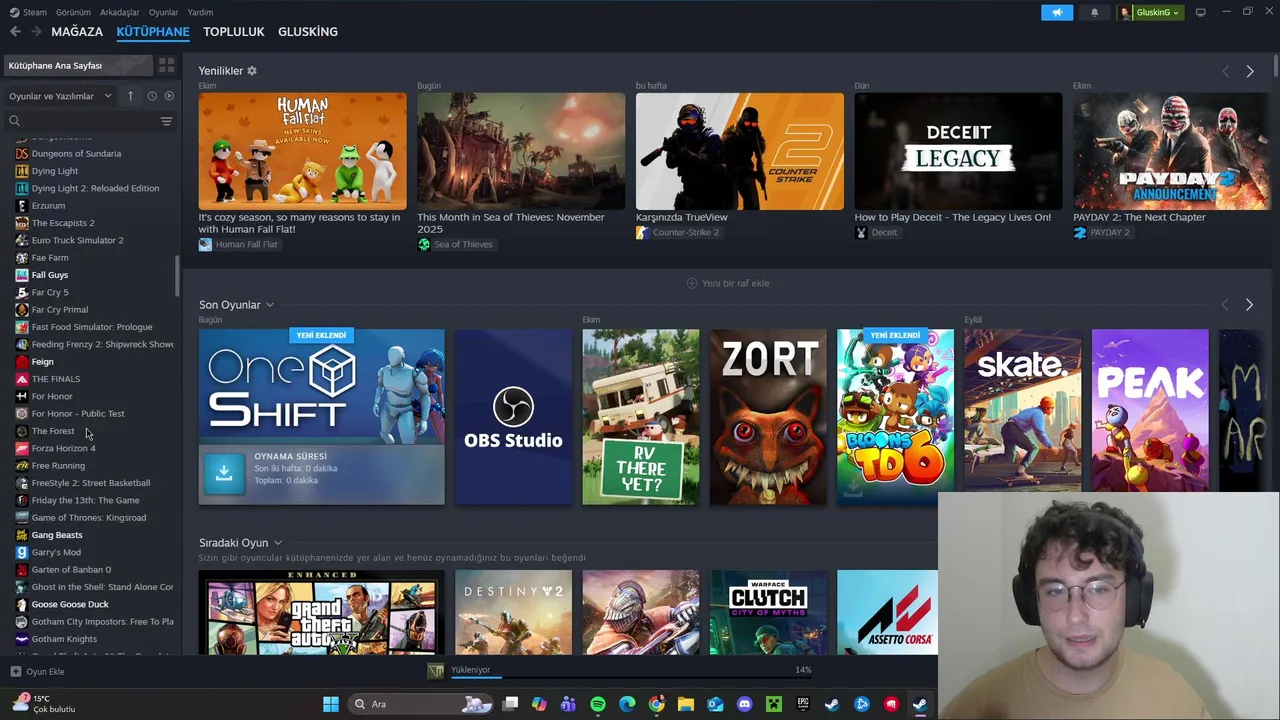Switch to Big Picture mode monitor icon
1280x720 pixels.
(1200, 12)
